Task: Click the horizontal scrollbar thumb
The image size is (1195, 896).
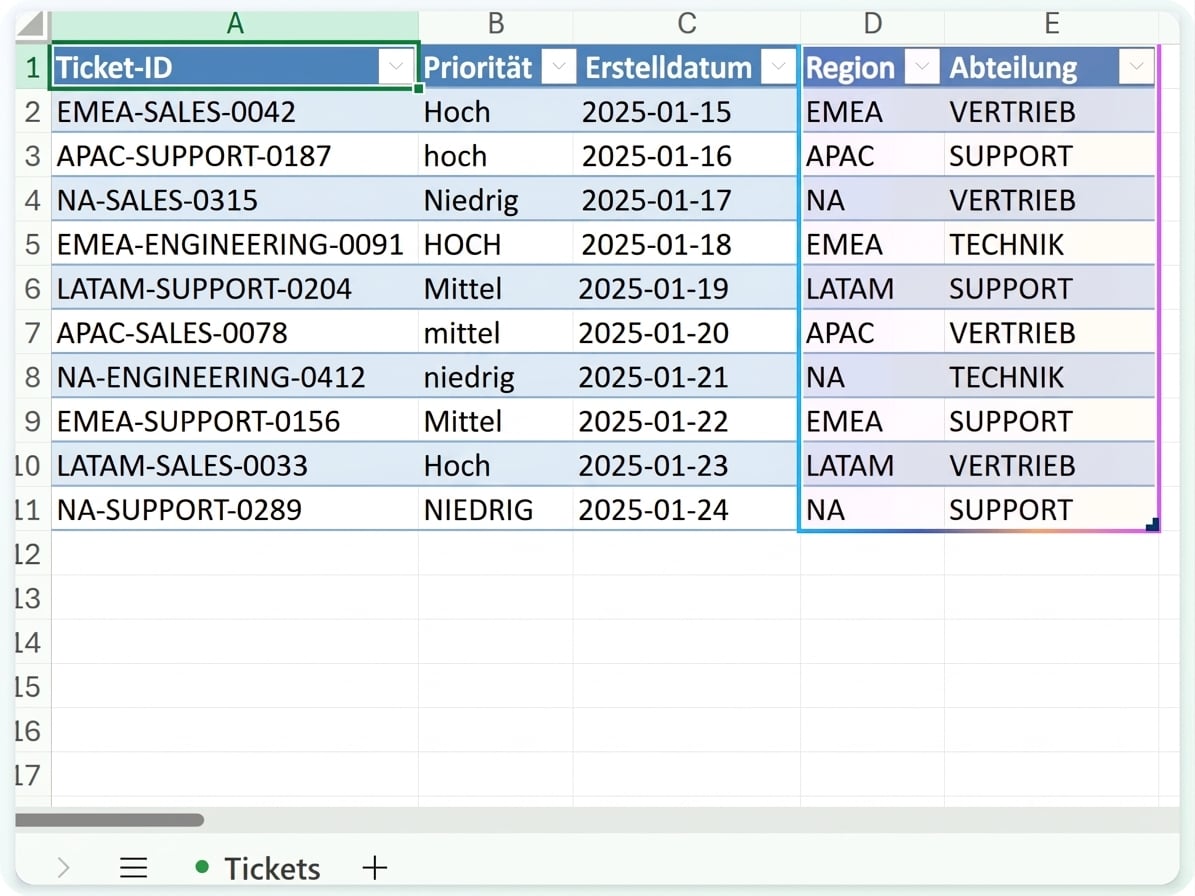Action: tap(110, 820)
